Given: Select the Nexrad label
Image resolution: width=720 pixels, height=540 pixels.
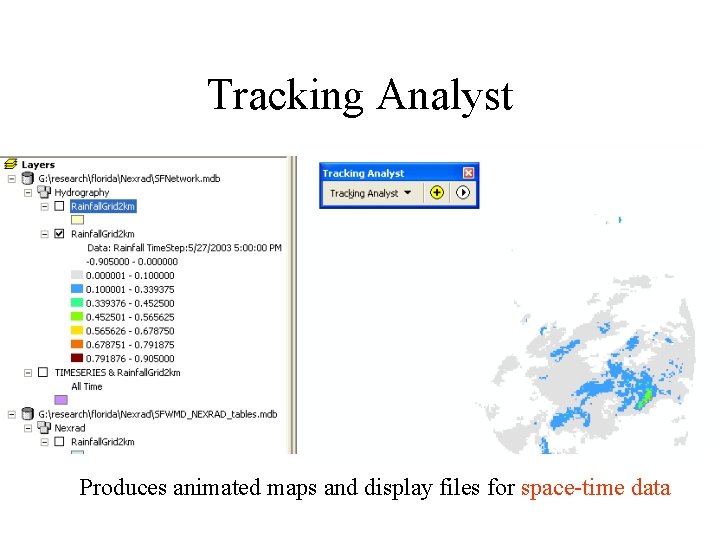Looking at the screenshot, I should pyautogui.click(x=70, y=428).
